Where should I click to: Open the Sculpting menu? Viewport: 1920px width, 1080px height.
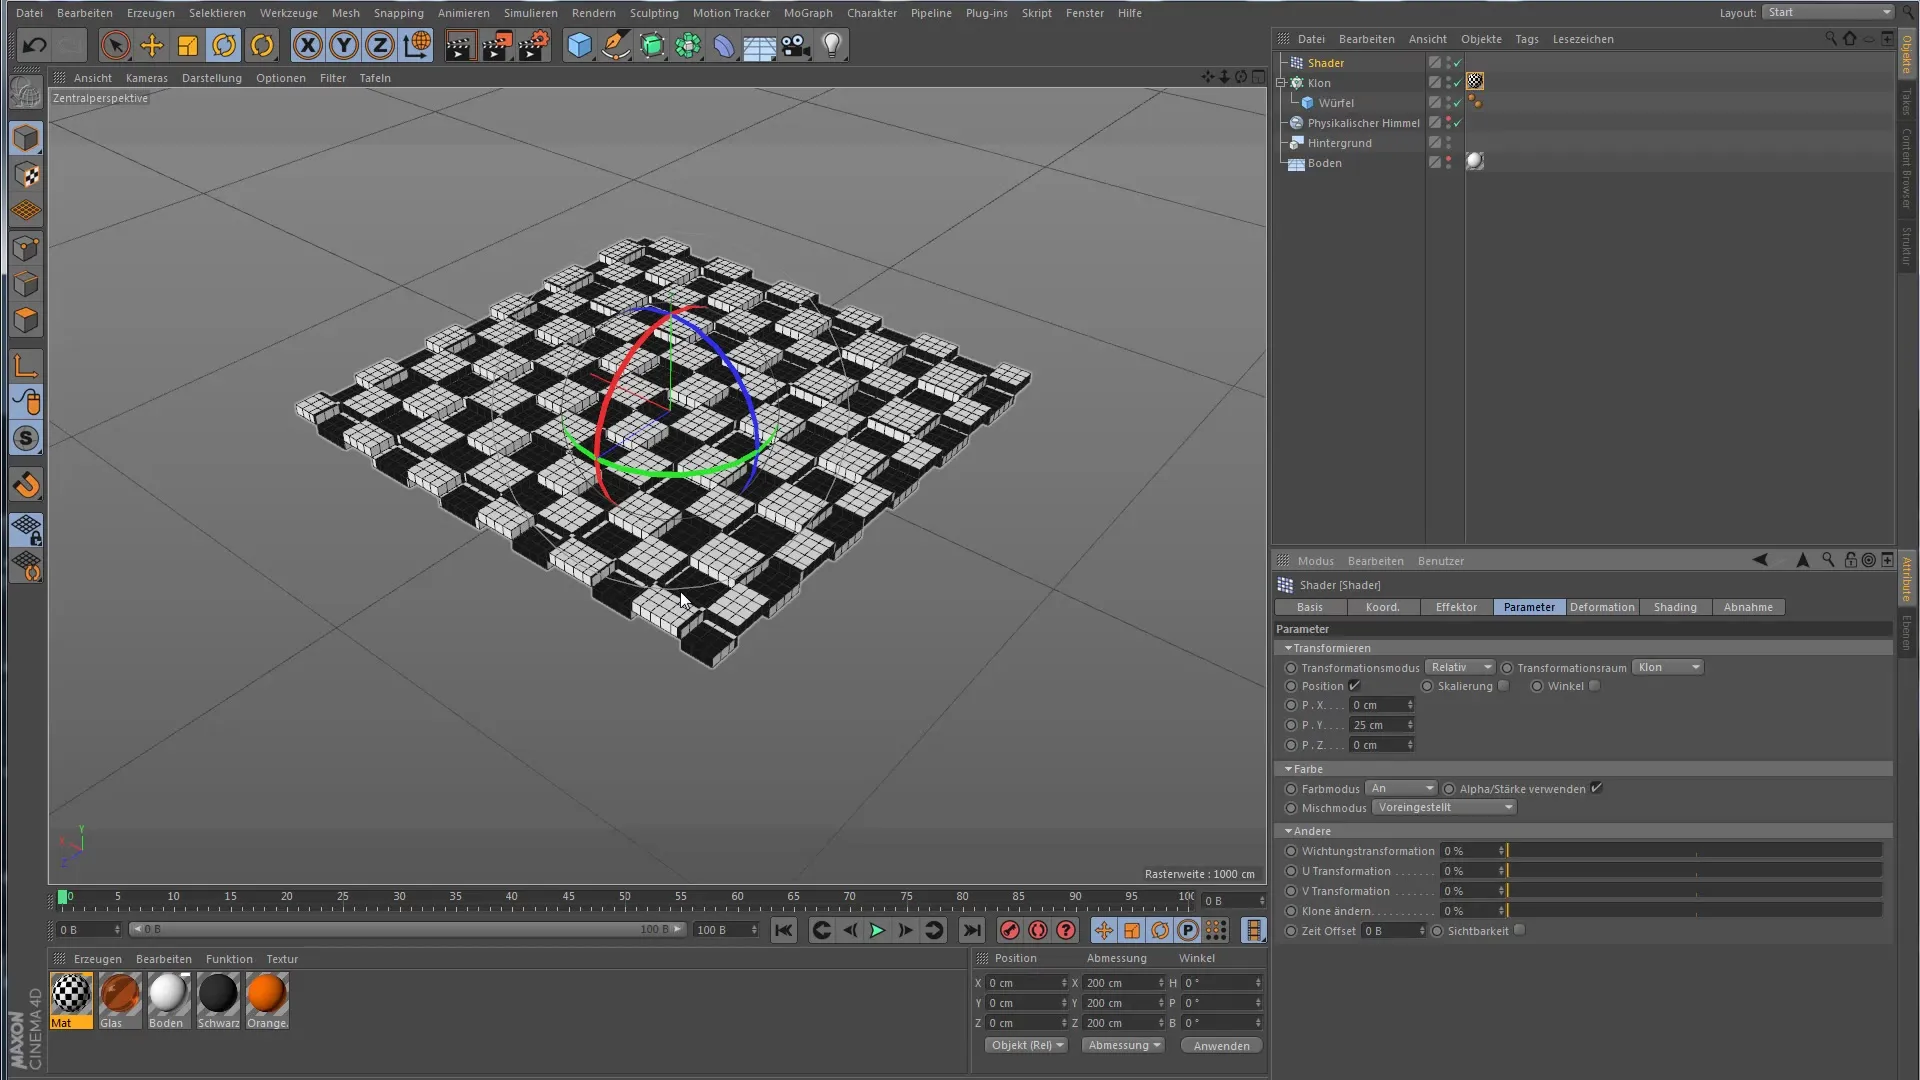[x=654, y=13]
